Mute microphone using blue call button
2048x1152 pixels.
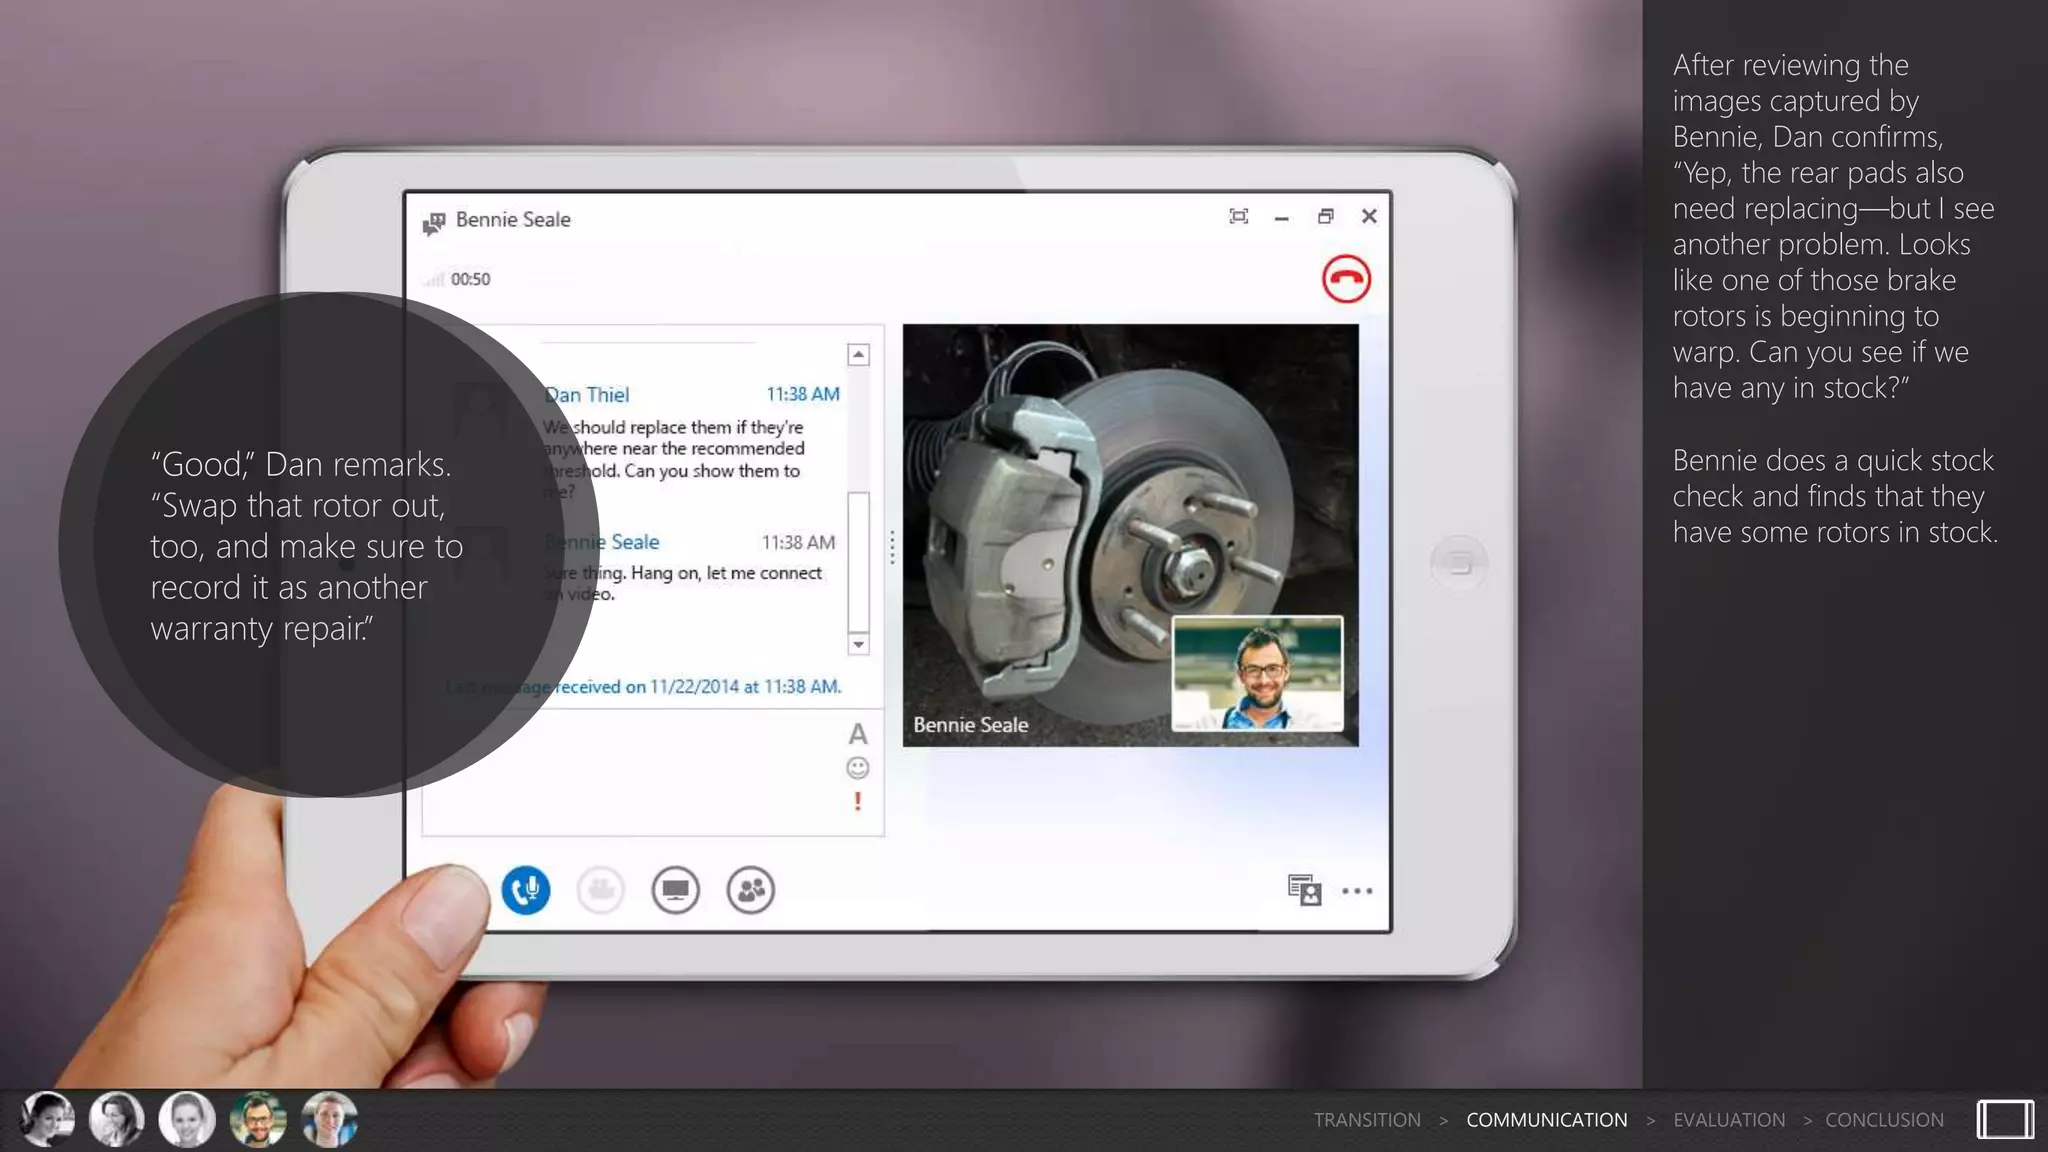click(x=526, y=890)
